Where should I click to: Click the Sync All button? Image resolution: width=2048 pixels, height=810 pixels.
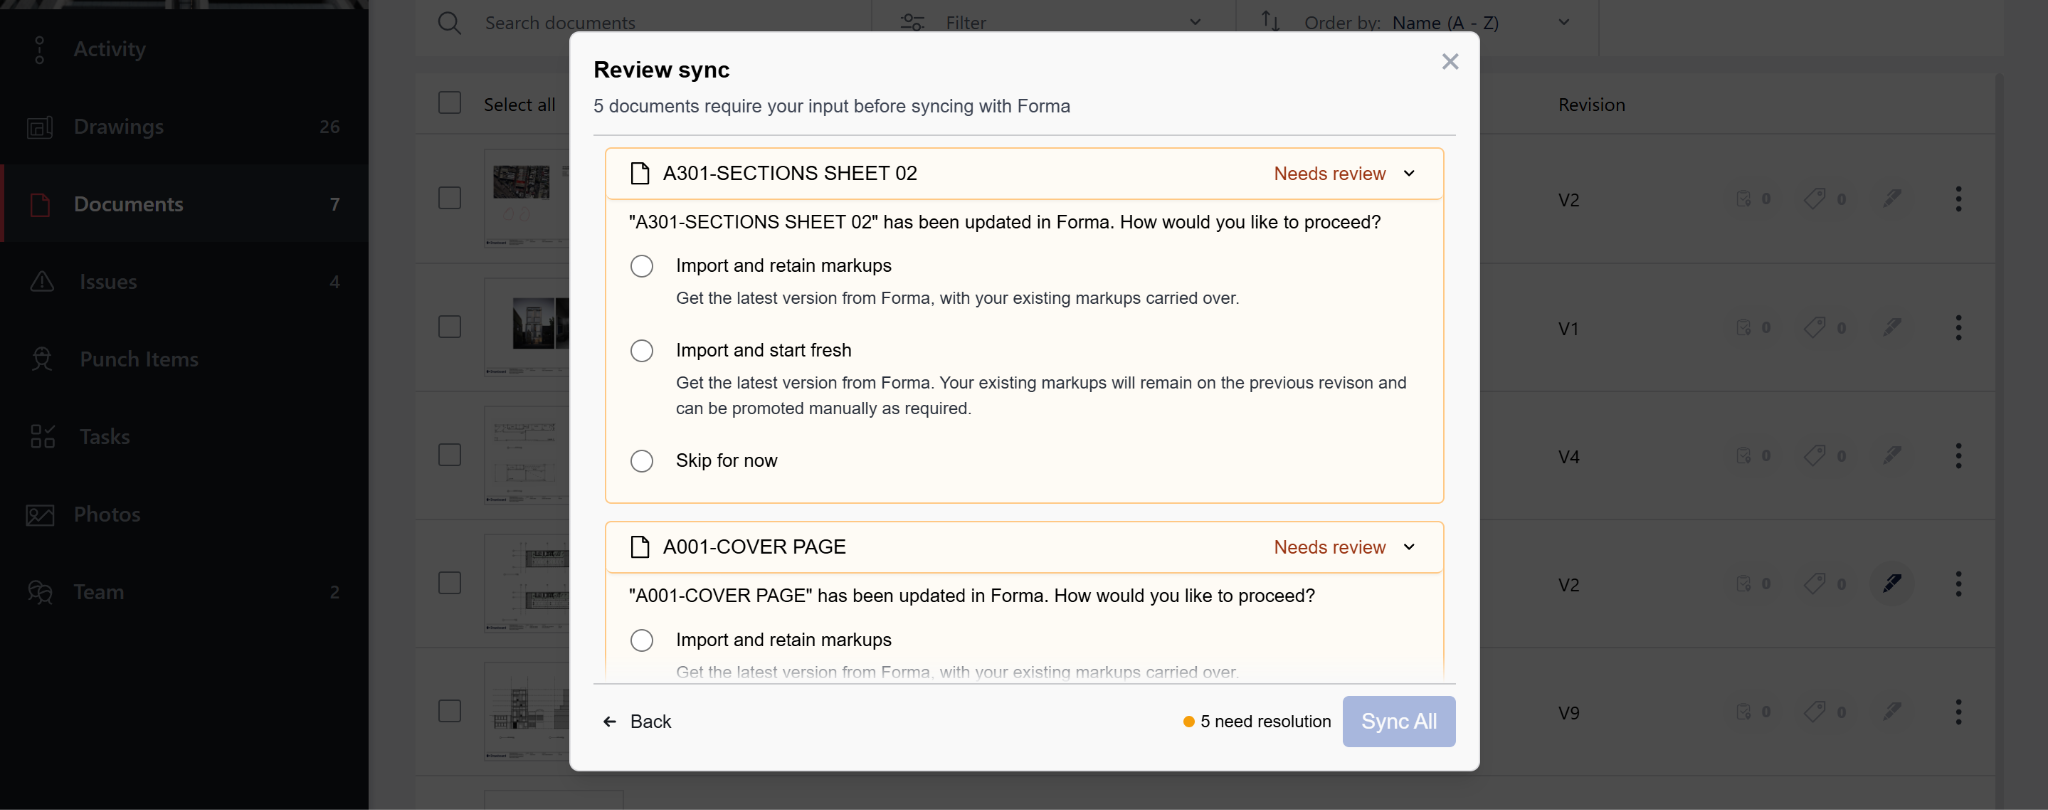click(x=1399, y=722)
